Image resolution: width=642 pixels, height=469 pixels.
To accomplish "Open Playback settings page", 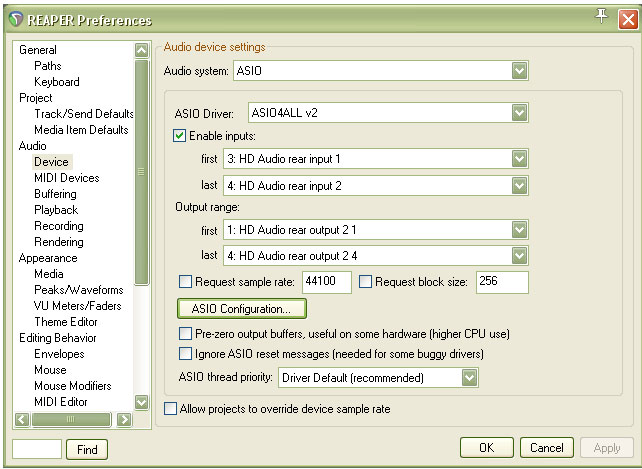I will coord(56,210).
